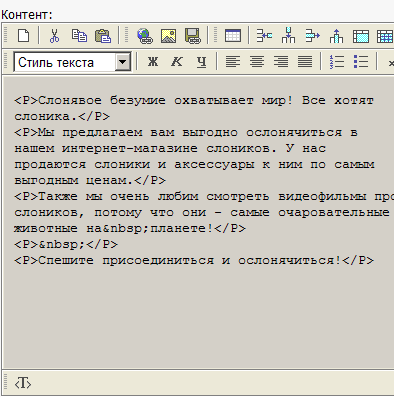Screen dimensions: 394x397
Task: Click the line '<P>&nbsp;</P>'
Action: point(66,244)
